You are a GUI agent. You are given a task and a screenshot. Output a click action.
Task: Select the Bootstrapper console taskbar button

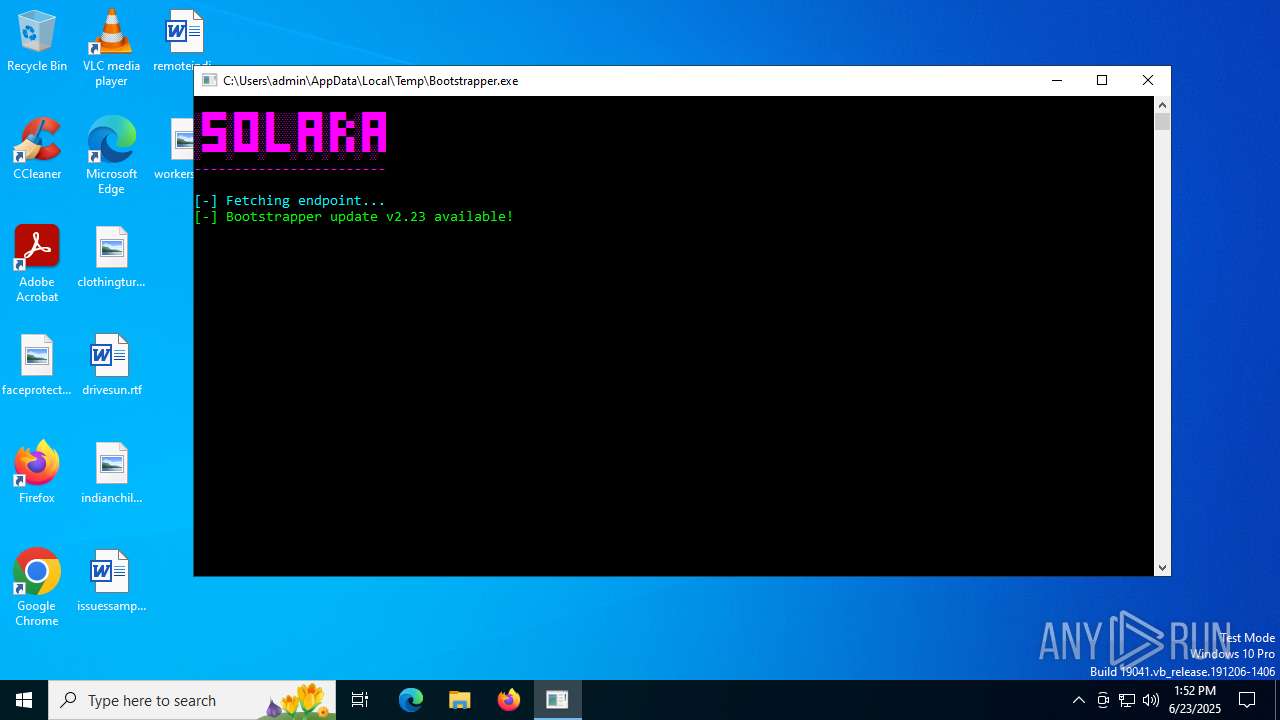(x=557, y=700)
